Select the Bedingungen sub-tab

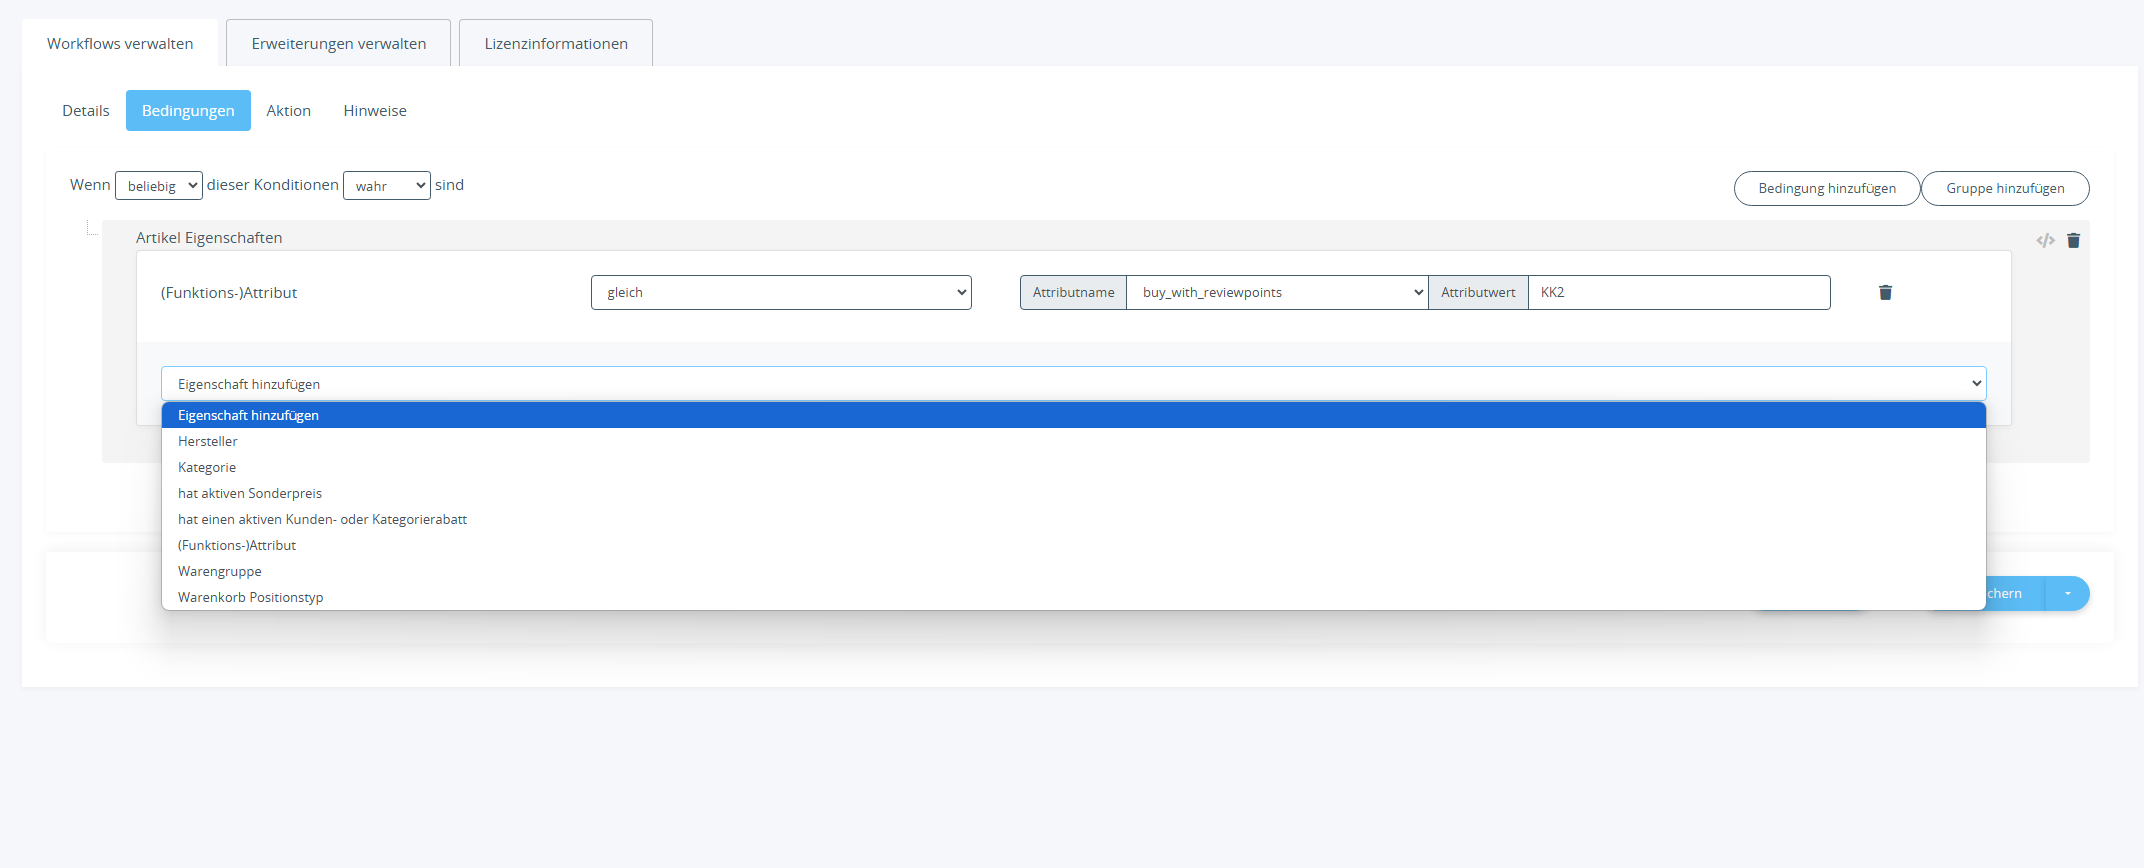point(188,110)
